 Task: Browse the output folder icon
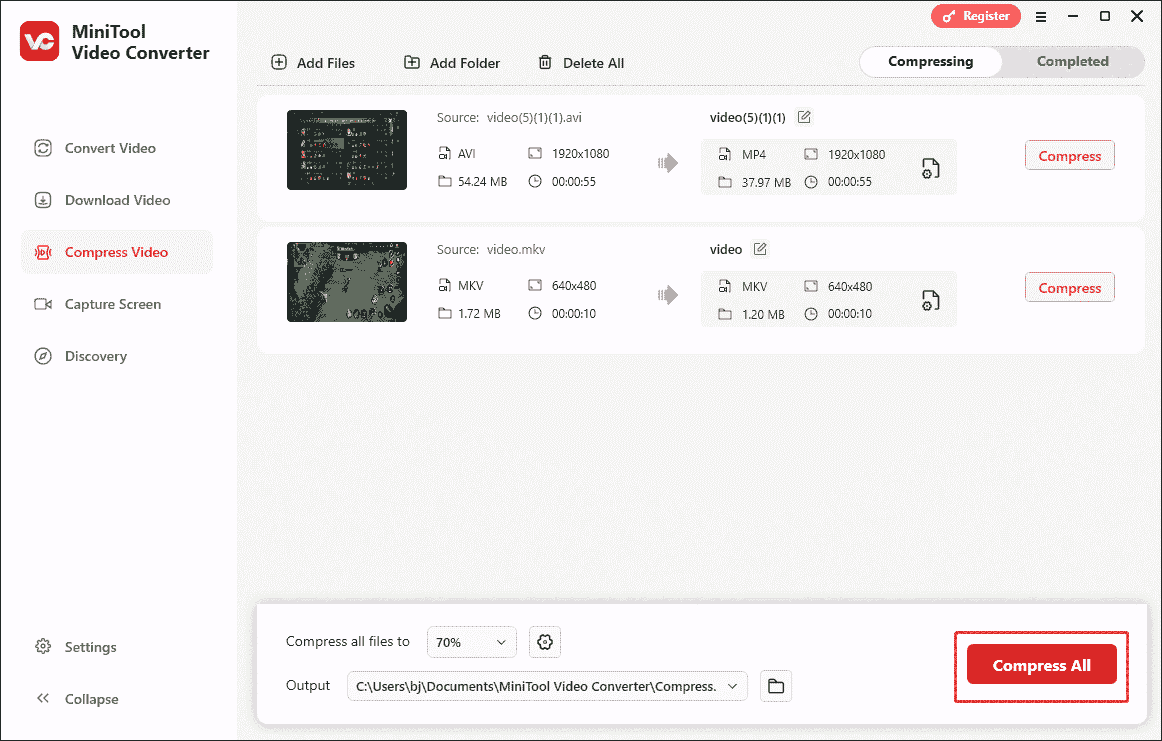point(776,686)
